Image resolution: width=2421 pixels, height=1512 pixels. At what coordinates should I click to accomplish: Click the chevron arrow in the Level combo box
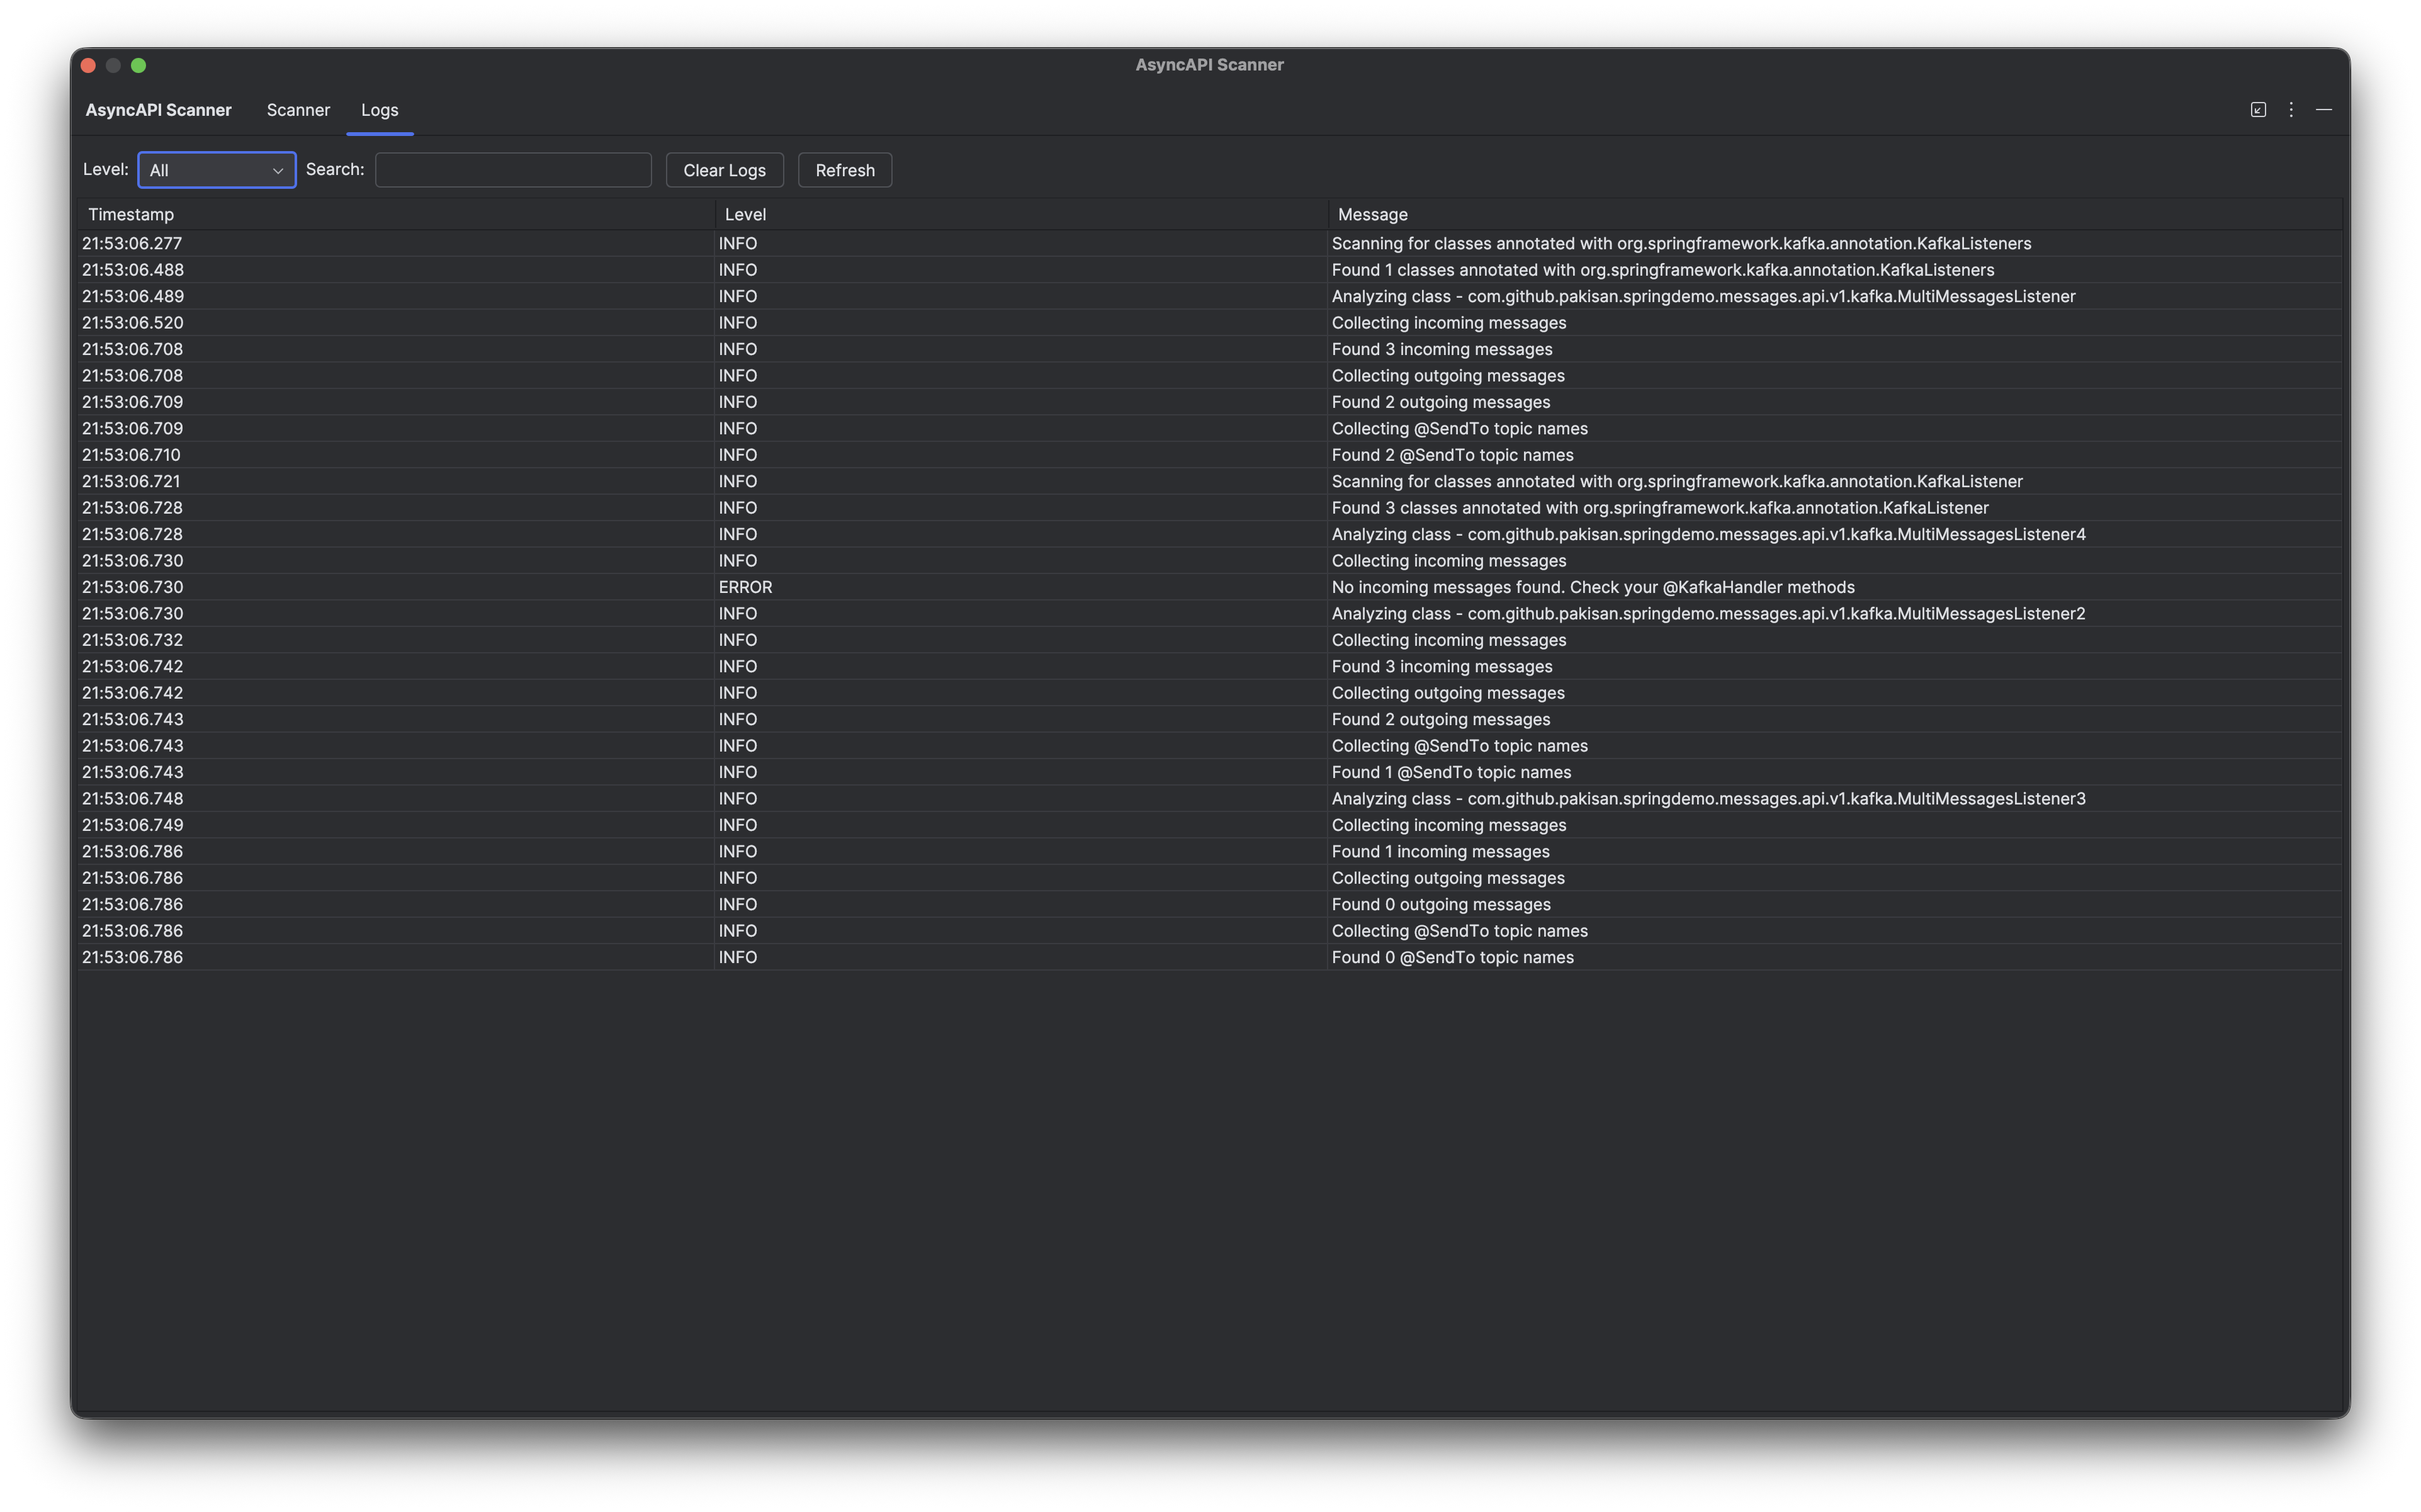(x=278, y=171)
